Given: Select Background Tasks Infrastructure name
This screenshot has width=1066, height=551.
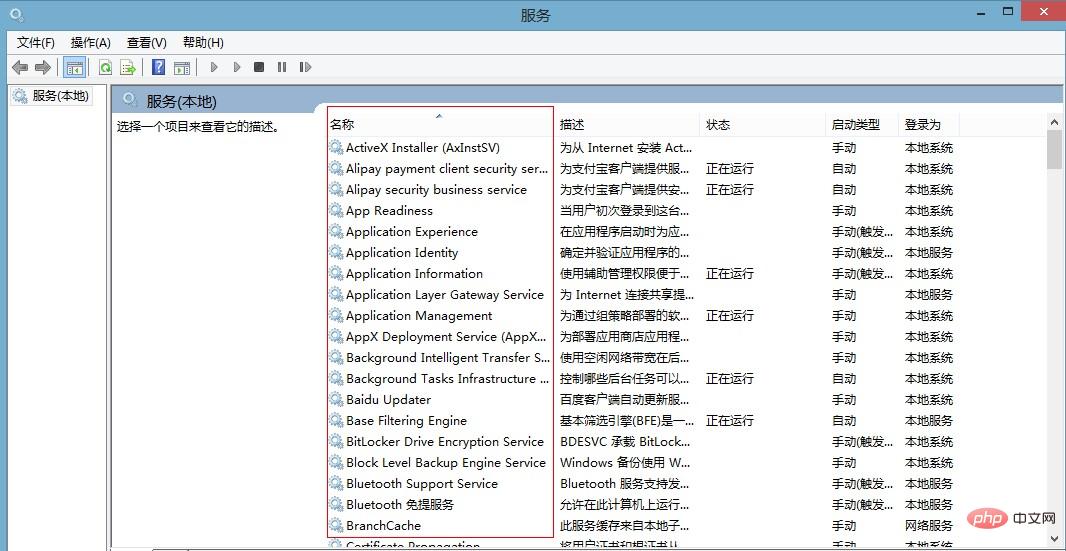Looking at the screenshot, I should (447, 379).
